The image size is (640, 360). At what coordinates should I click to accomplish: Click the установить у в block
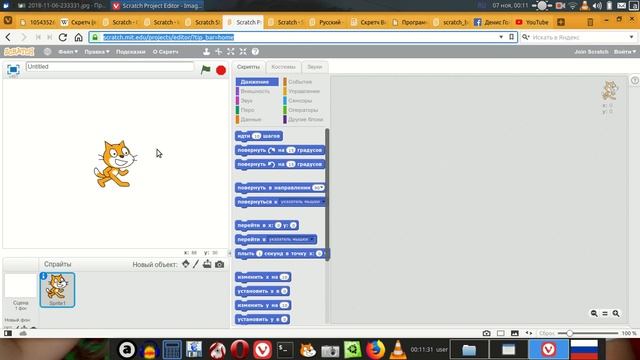coord(262,319)
